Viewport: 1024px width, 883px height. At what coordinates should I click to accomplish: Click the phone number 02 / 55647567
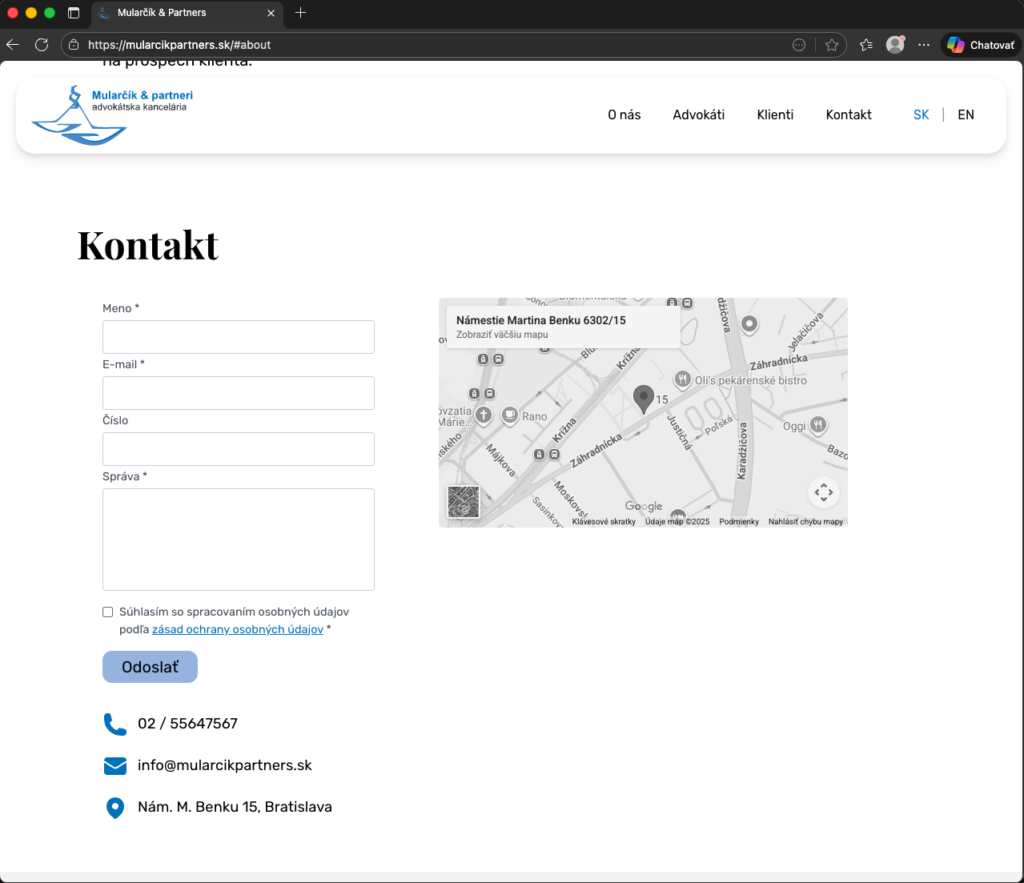tap(187, 724)
